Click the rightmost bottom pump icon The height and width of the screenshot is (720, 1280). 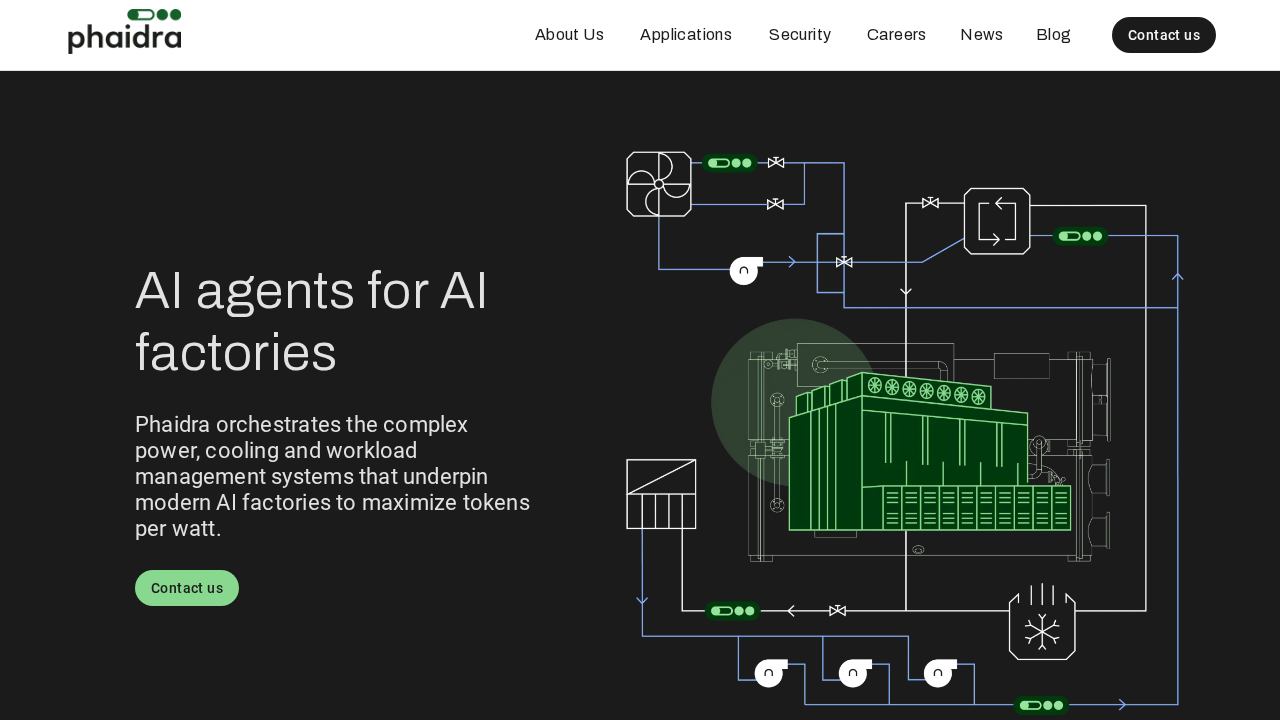[x=938, y=673]
